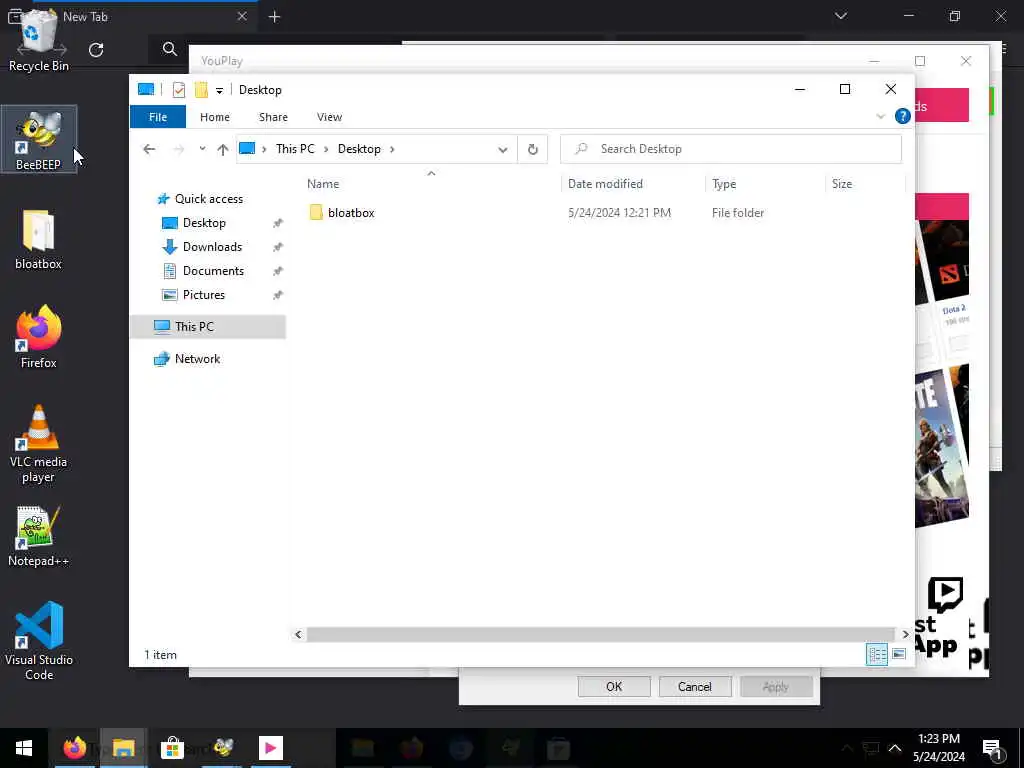Select the bloatbox folder on the desktop
1024x768 pixels.
coord(39,240)
